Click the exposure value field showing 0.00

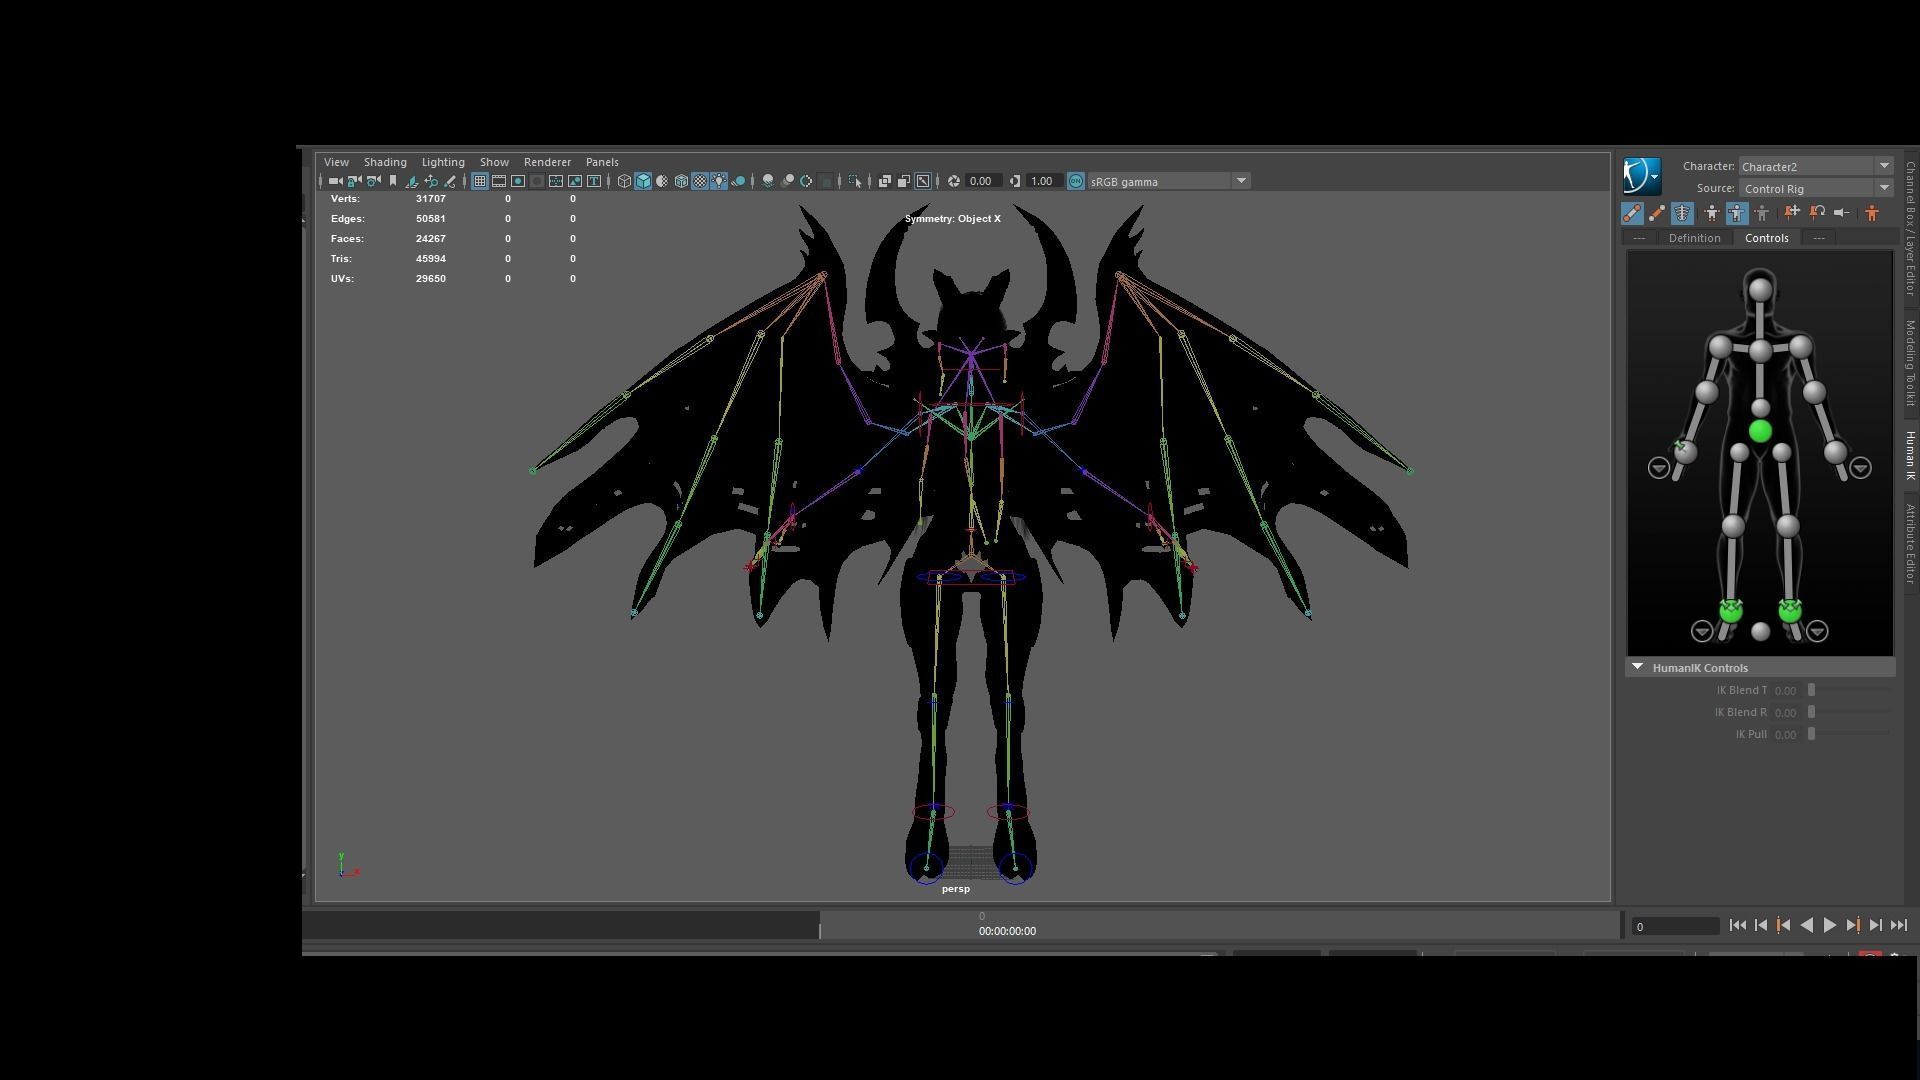[x=980, y=181]
